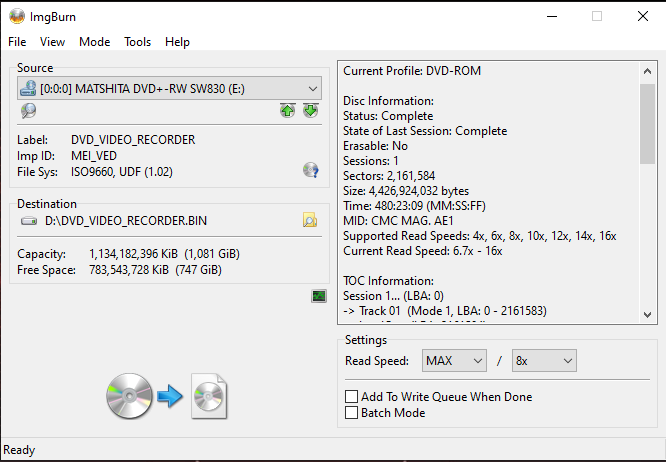This screenshot has height=462, width=666.
Task: Click the Size: 4,426,924,032 bytes line
Action: click(x=406, y=191)
